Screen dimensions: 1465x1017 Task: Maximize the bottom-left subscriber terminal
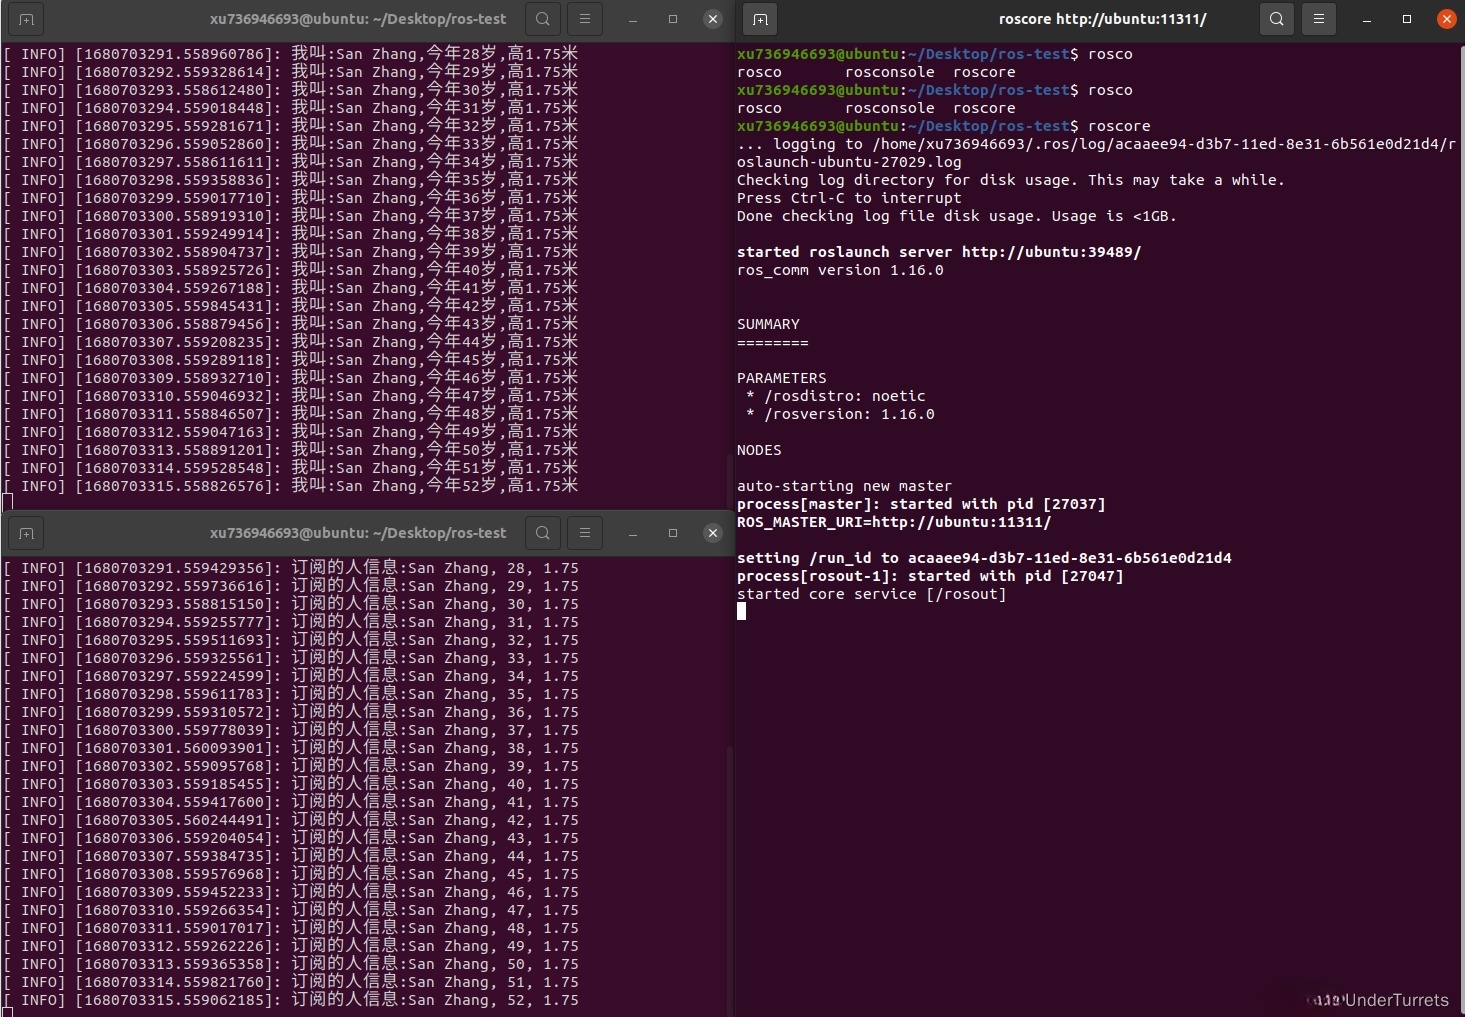(x=673, y=533)
